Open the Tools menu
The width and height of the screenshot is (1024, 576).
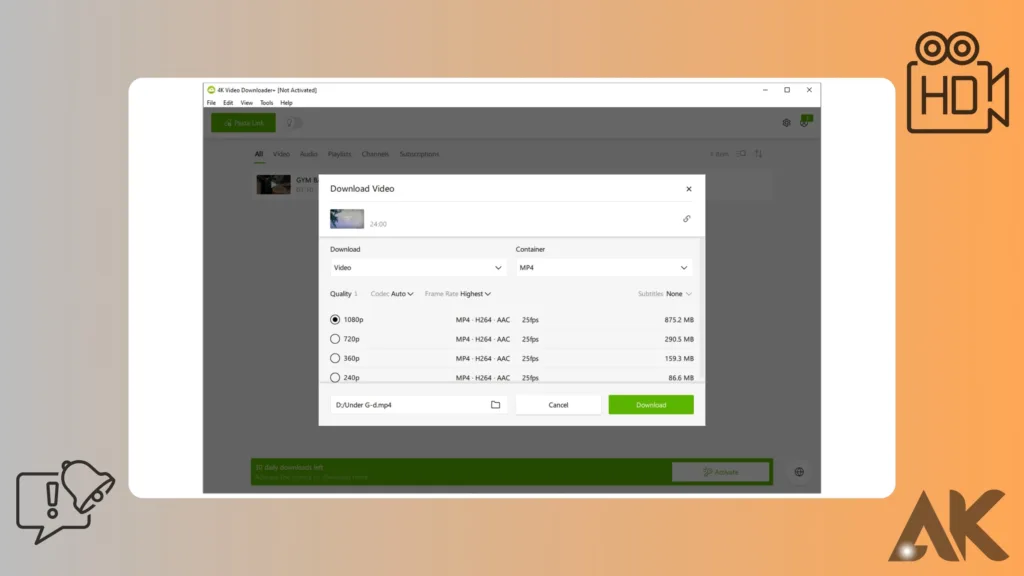pos(266,103)
